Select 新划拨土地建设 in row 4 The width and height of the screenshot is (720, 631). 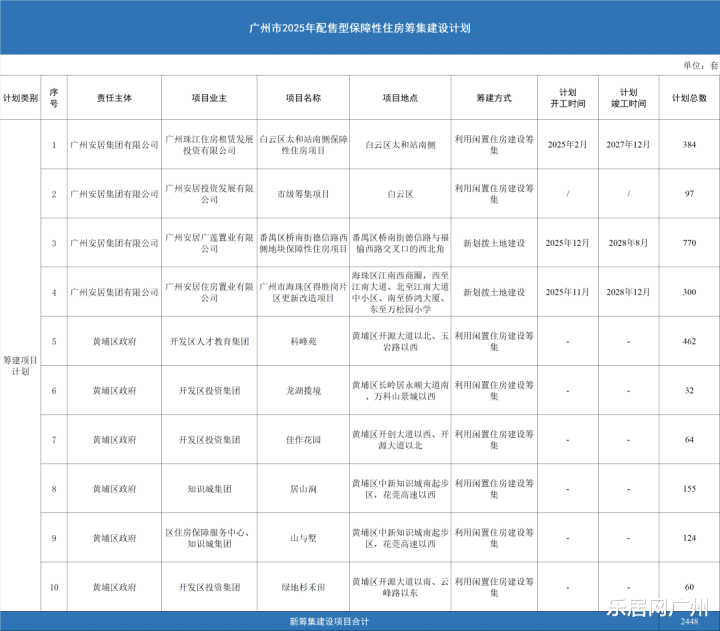(494, 292)
